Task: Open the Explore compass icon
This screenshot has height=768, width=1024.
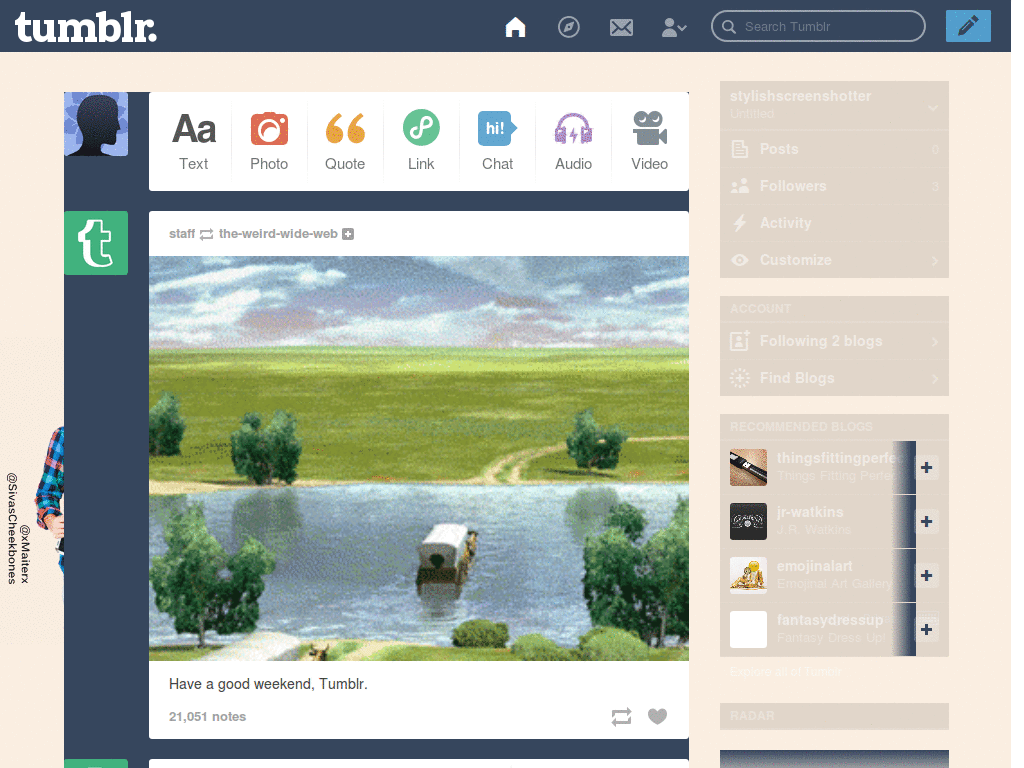Action: pos(569,27)
